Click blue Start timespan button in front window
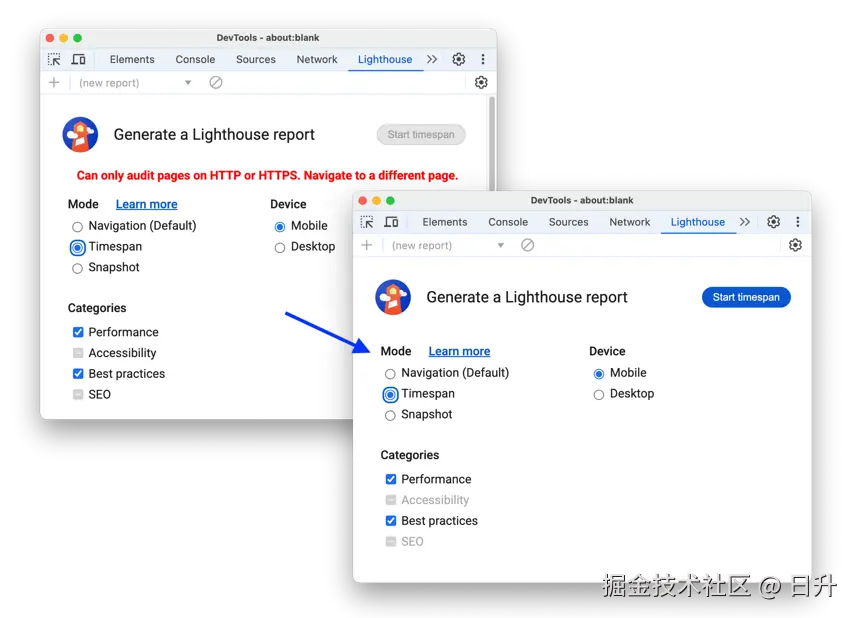The height and width of the screenshot is (618, 856). coord(746,297)
